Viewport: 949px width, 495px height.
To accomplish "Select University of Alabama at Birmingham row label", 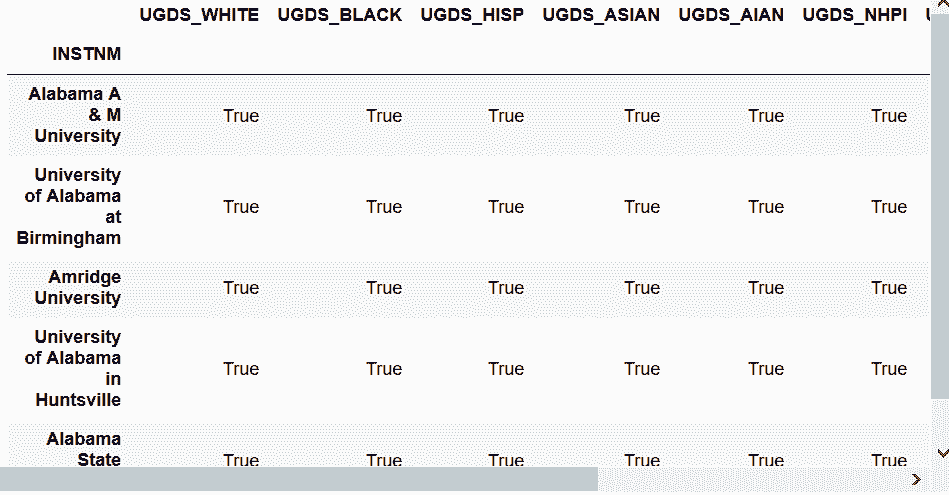I will tap(69, 206).
